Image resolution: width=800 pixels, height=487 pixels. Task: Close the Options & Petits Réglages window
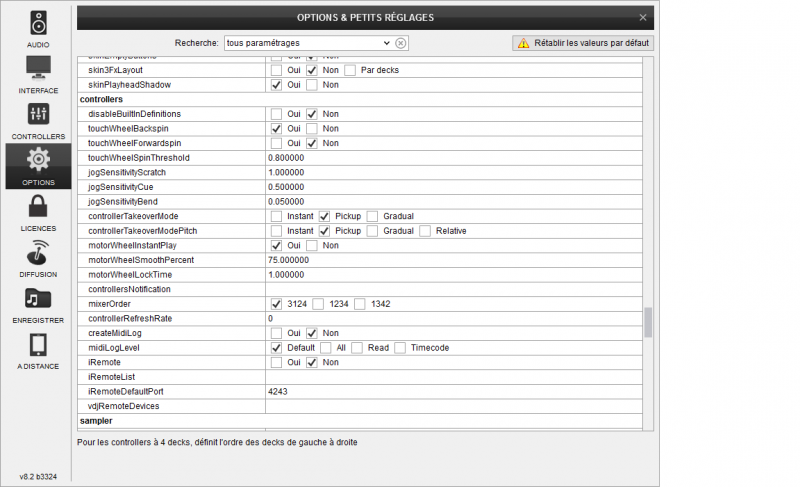[643, 17]
